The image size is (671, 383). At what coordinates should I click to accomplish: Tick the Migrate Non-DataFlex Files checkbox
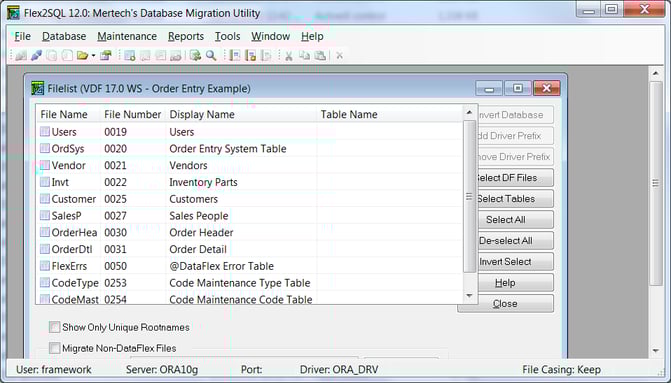54,348
